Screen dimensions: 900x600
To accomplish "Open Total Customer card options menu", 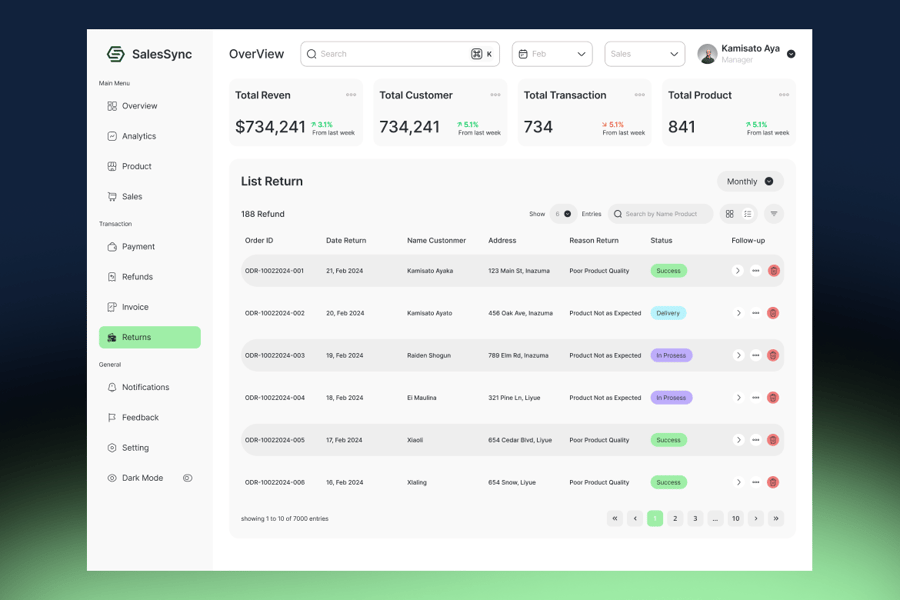I will coord(495,95).
